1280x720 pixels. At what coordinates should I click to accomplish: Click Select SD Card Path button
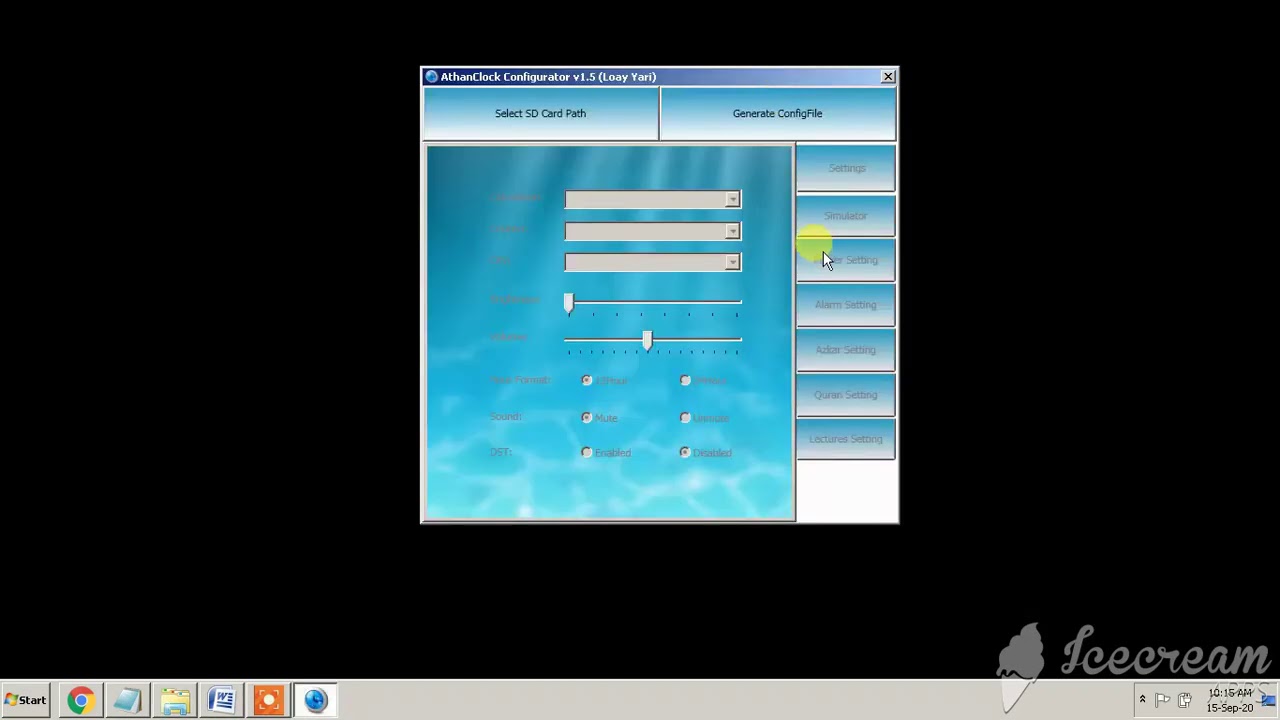[540, 113]
